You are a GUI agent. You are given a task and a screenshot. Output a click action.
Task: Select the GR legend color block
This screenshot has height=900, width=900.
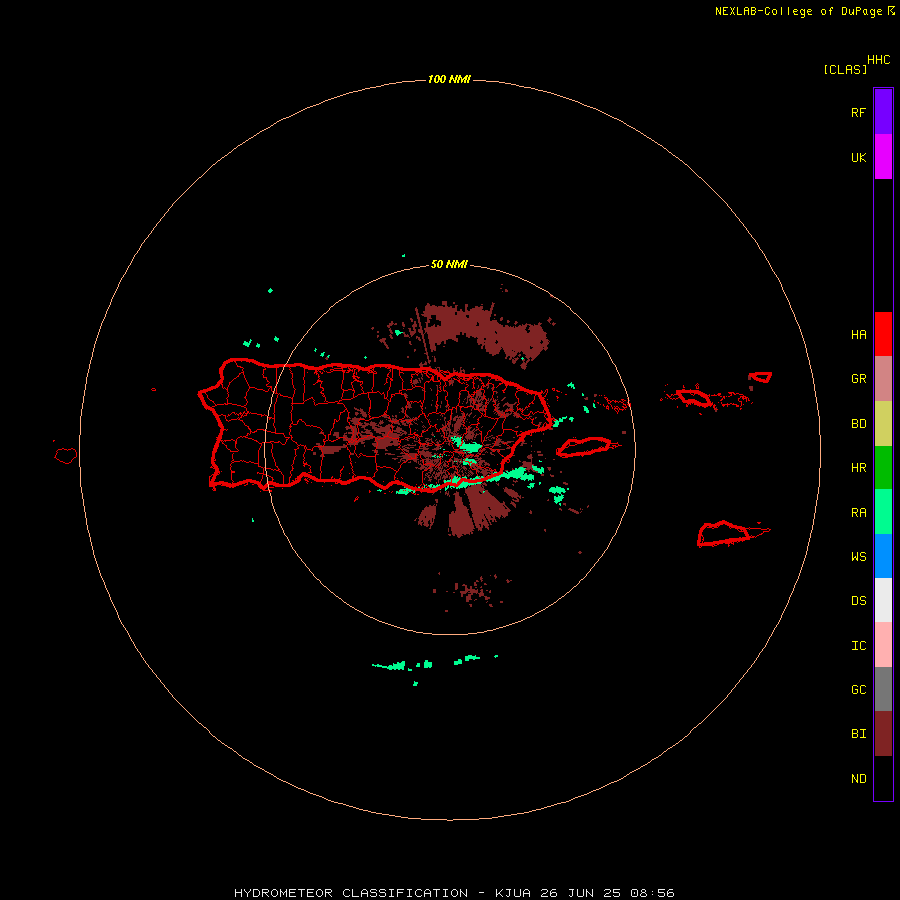pyautogui.click(x=883, y=379)
